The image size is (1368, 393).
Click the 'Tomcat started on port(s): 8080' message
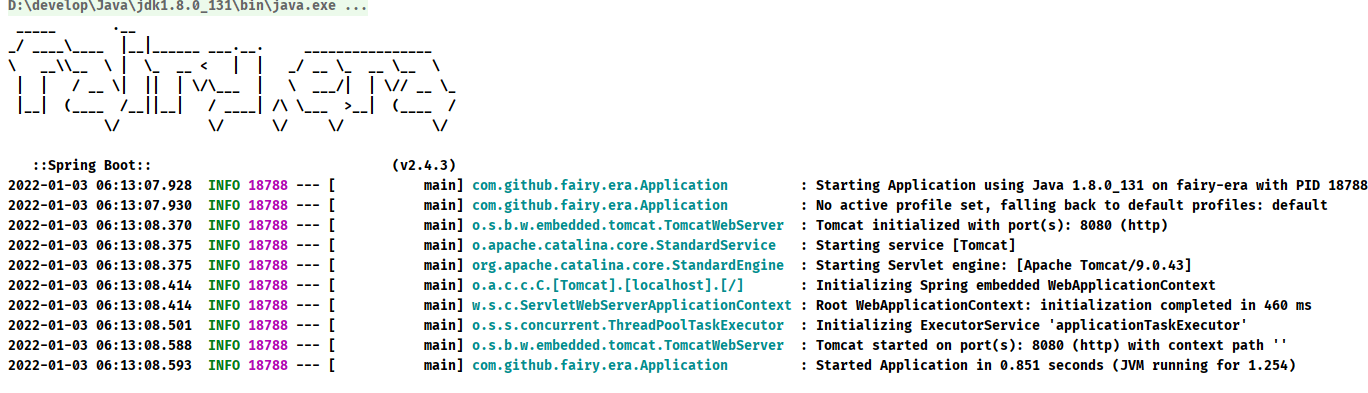click(x=1051, y=345)
